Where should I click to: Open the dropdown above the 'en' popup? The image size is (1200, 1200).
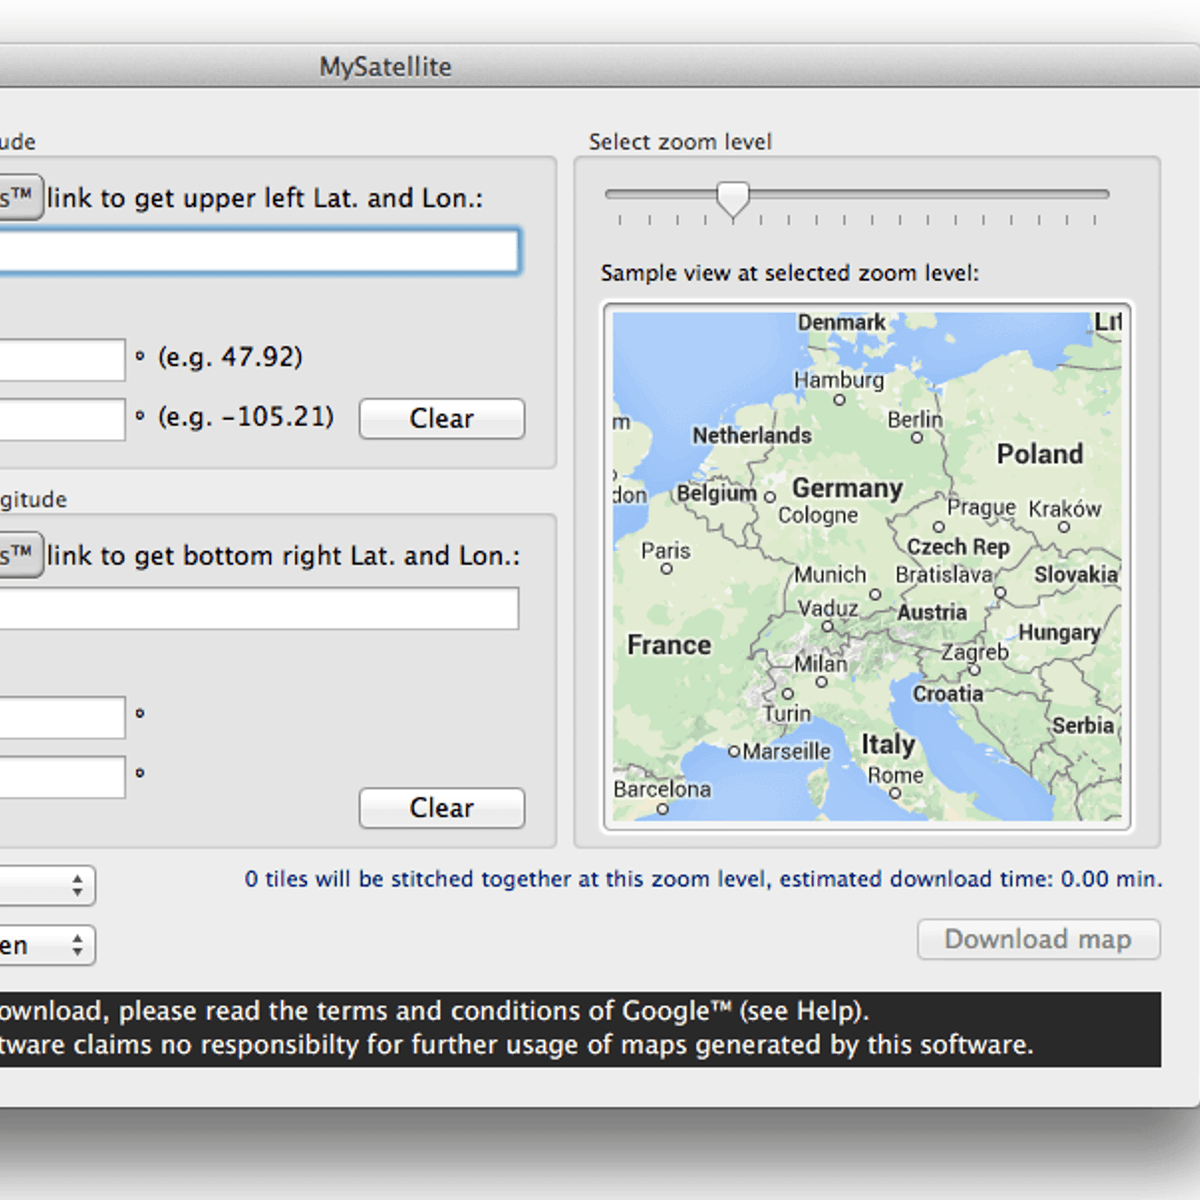tap(47, 885)
